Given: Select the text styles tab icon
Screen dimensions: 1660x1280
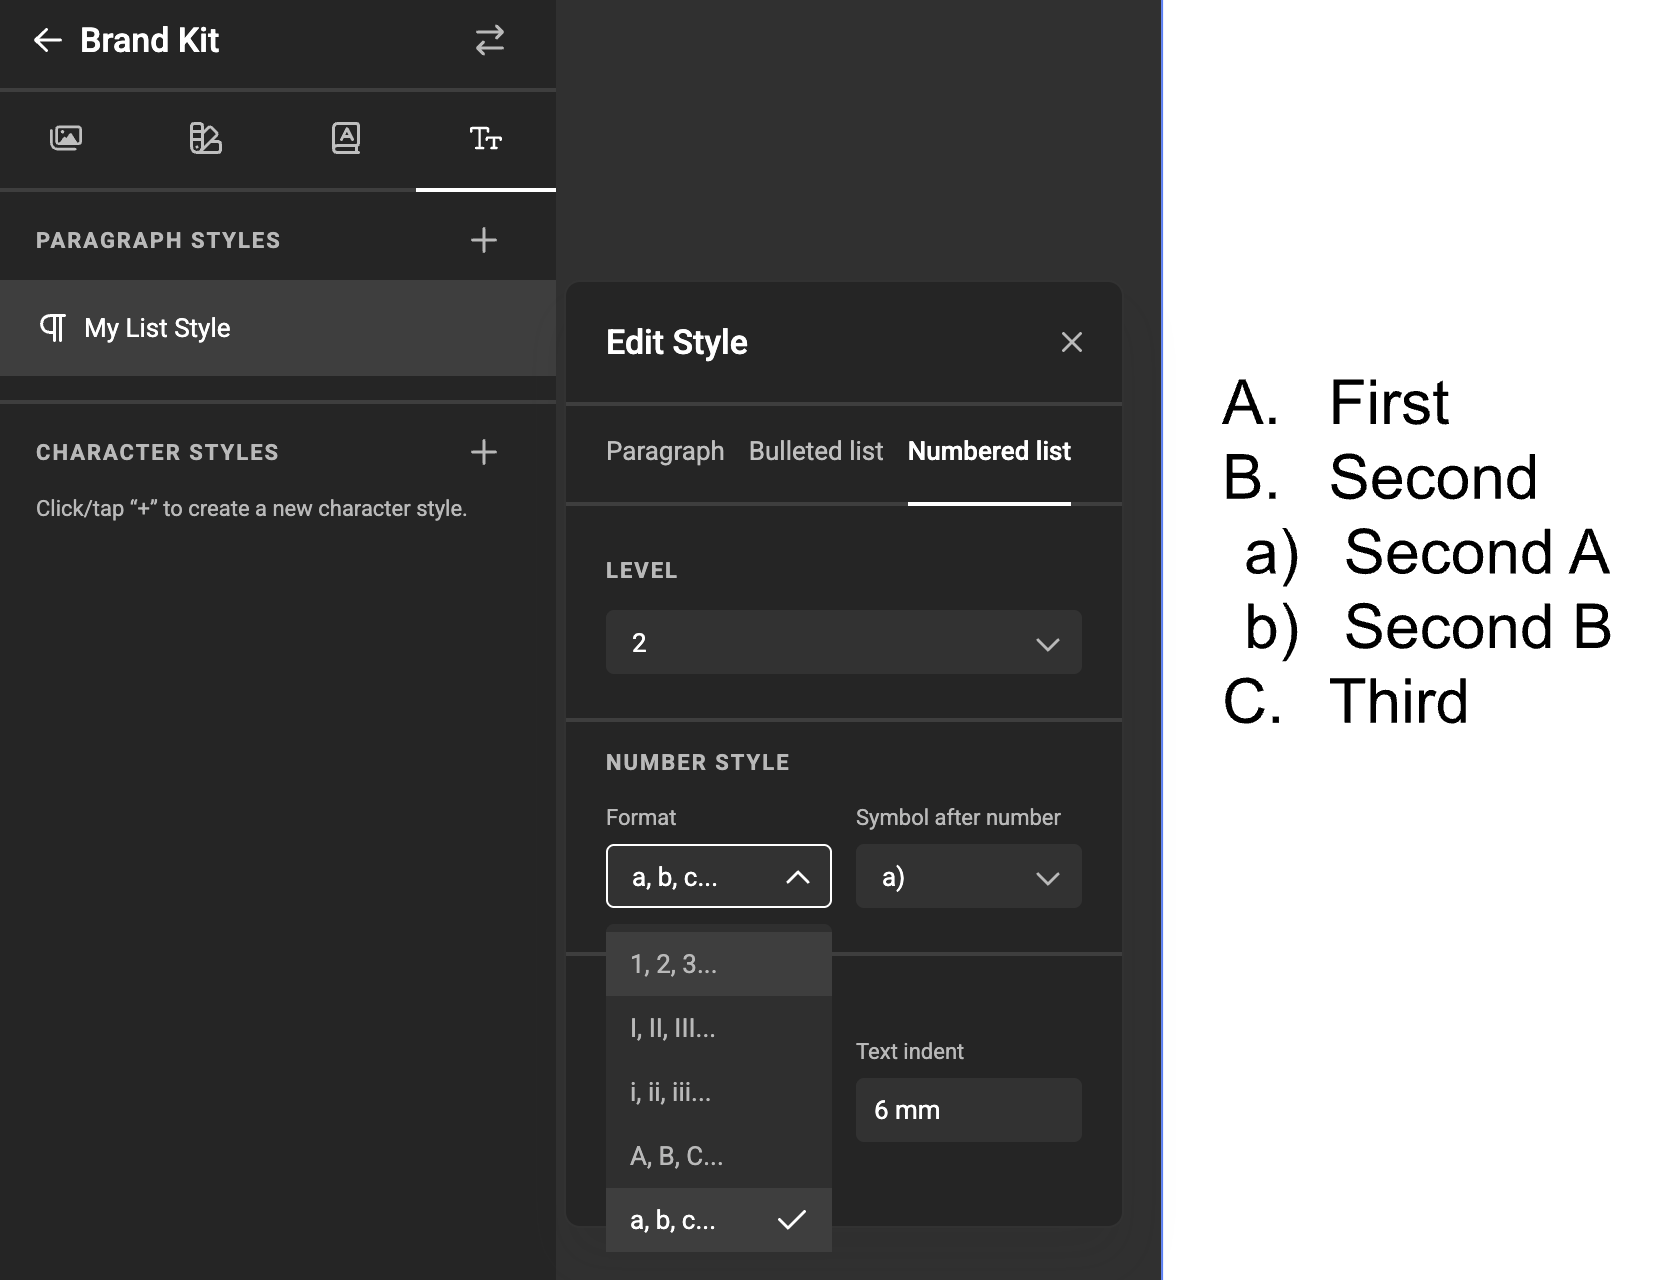Looking at the screenshot, I should tap(486, 138).
